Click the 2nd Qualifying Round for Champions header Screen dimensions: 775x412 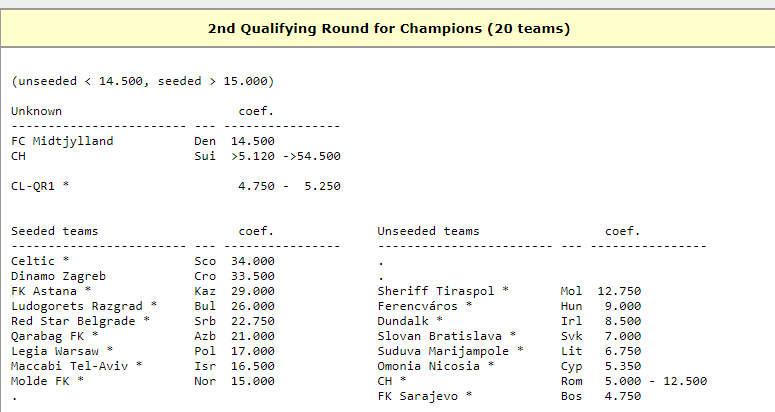pyautogui.click(x=388, y=29)
